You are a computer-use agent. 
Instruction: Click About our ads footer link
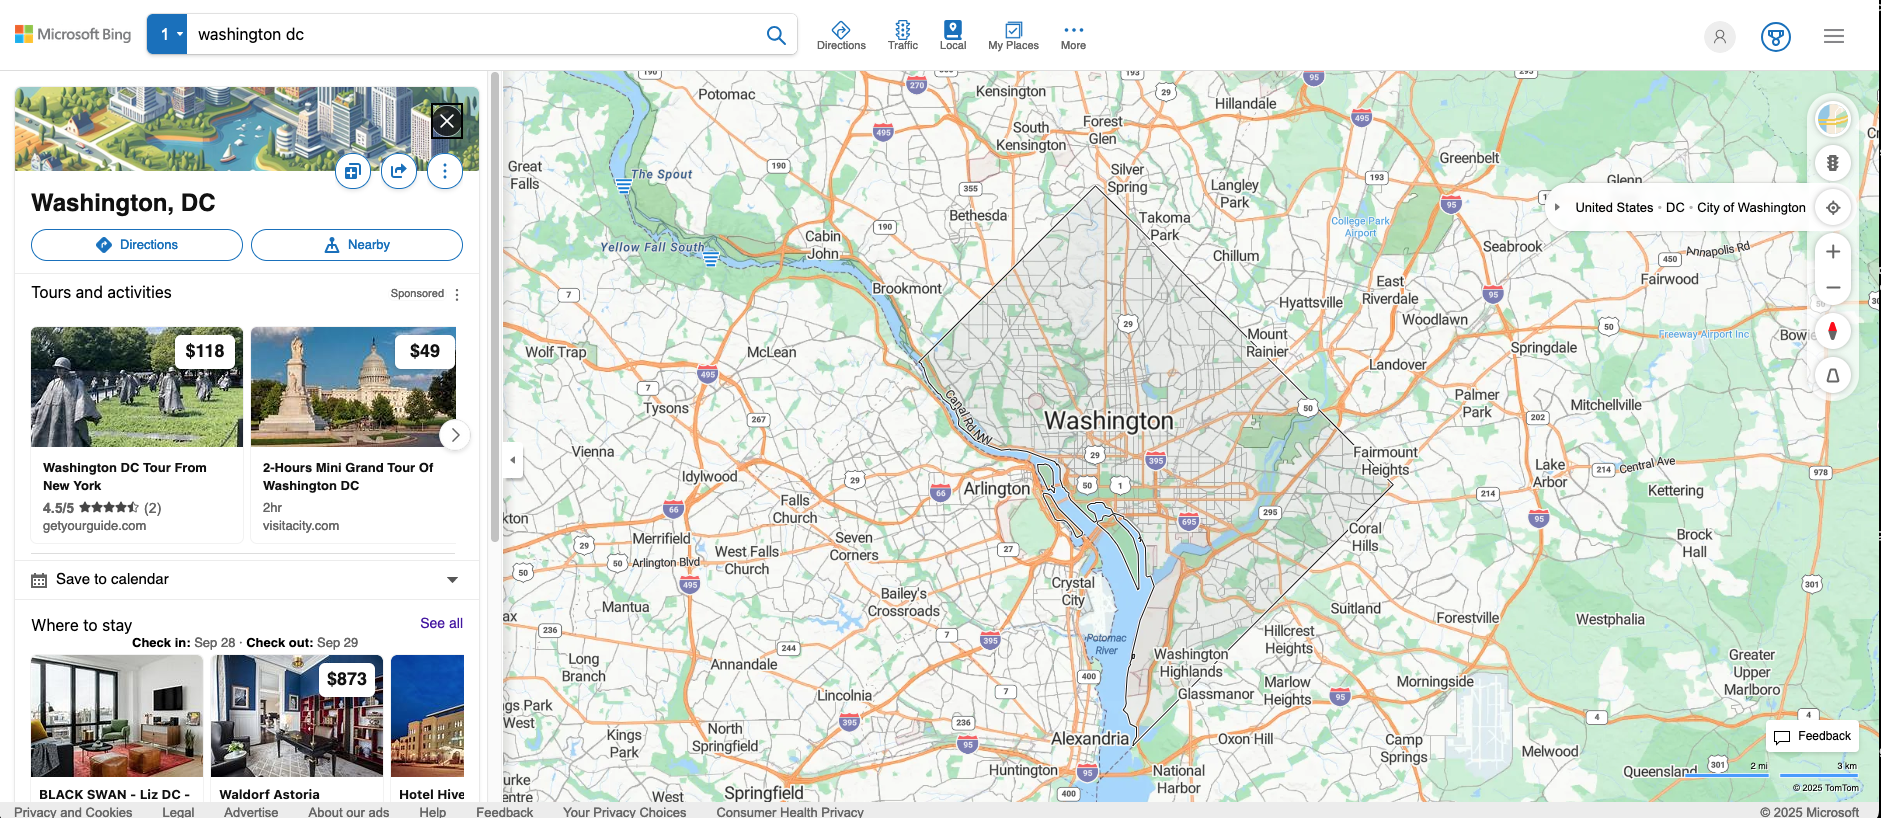click(348, 812)
